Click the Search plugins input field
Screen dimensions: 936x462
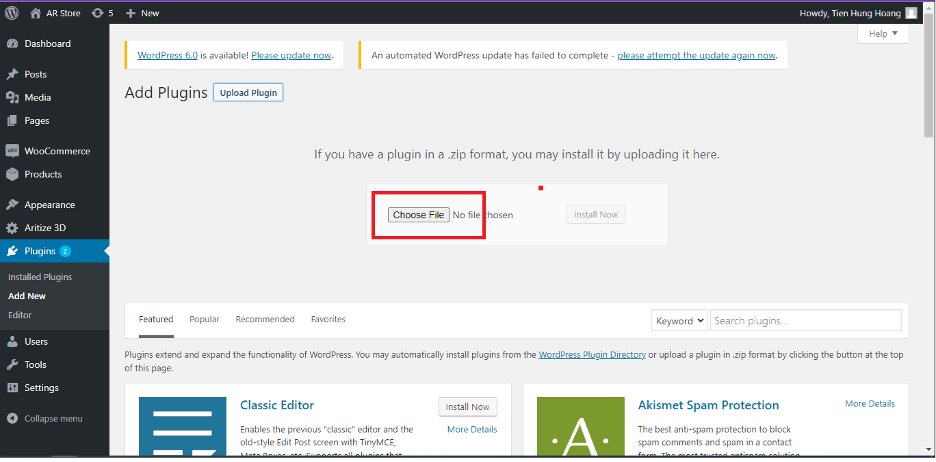click(806, 321)
